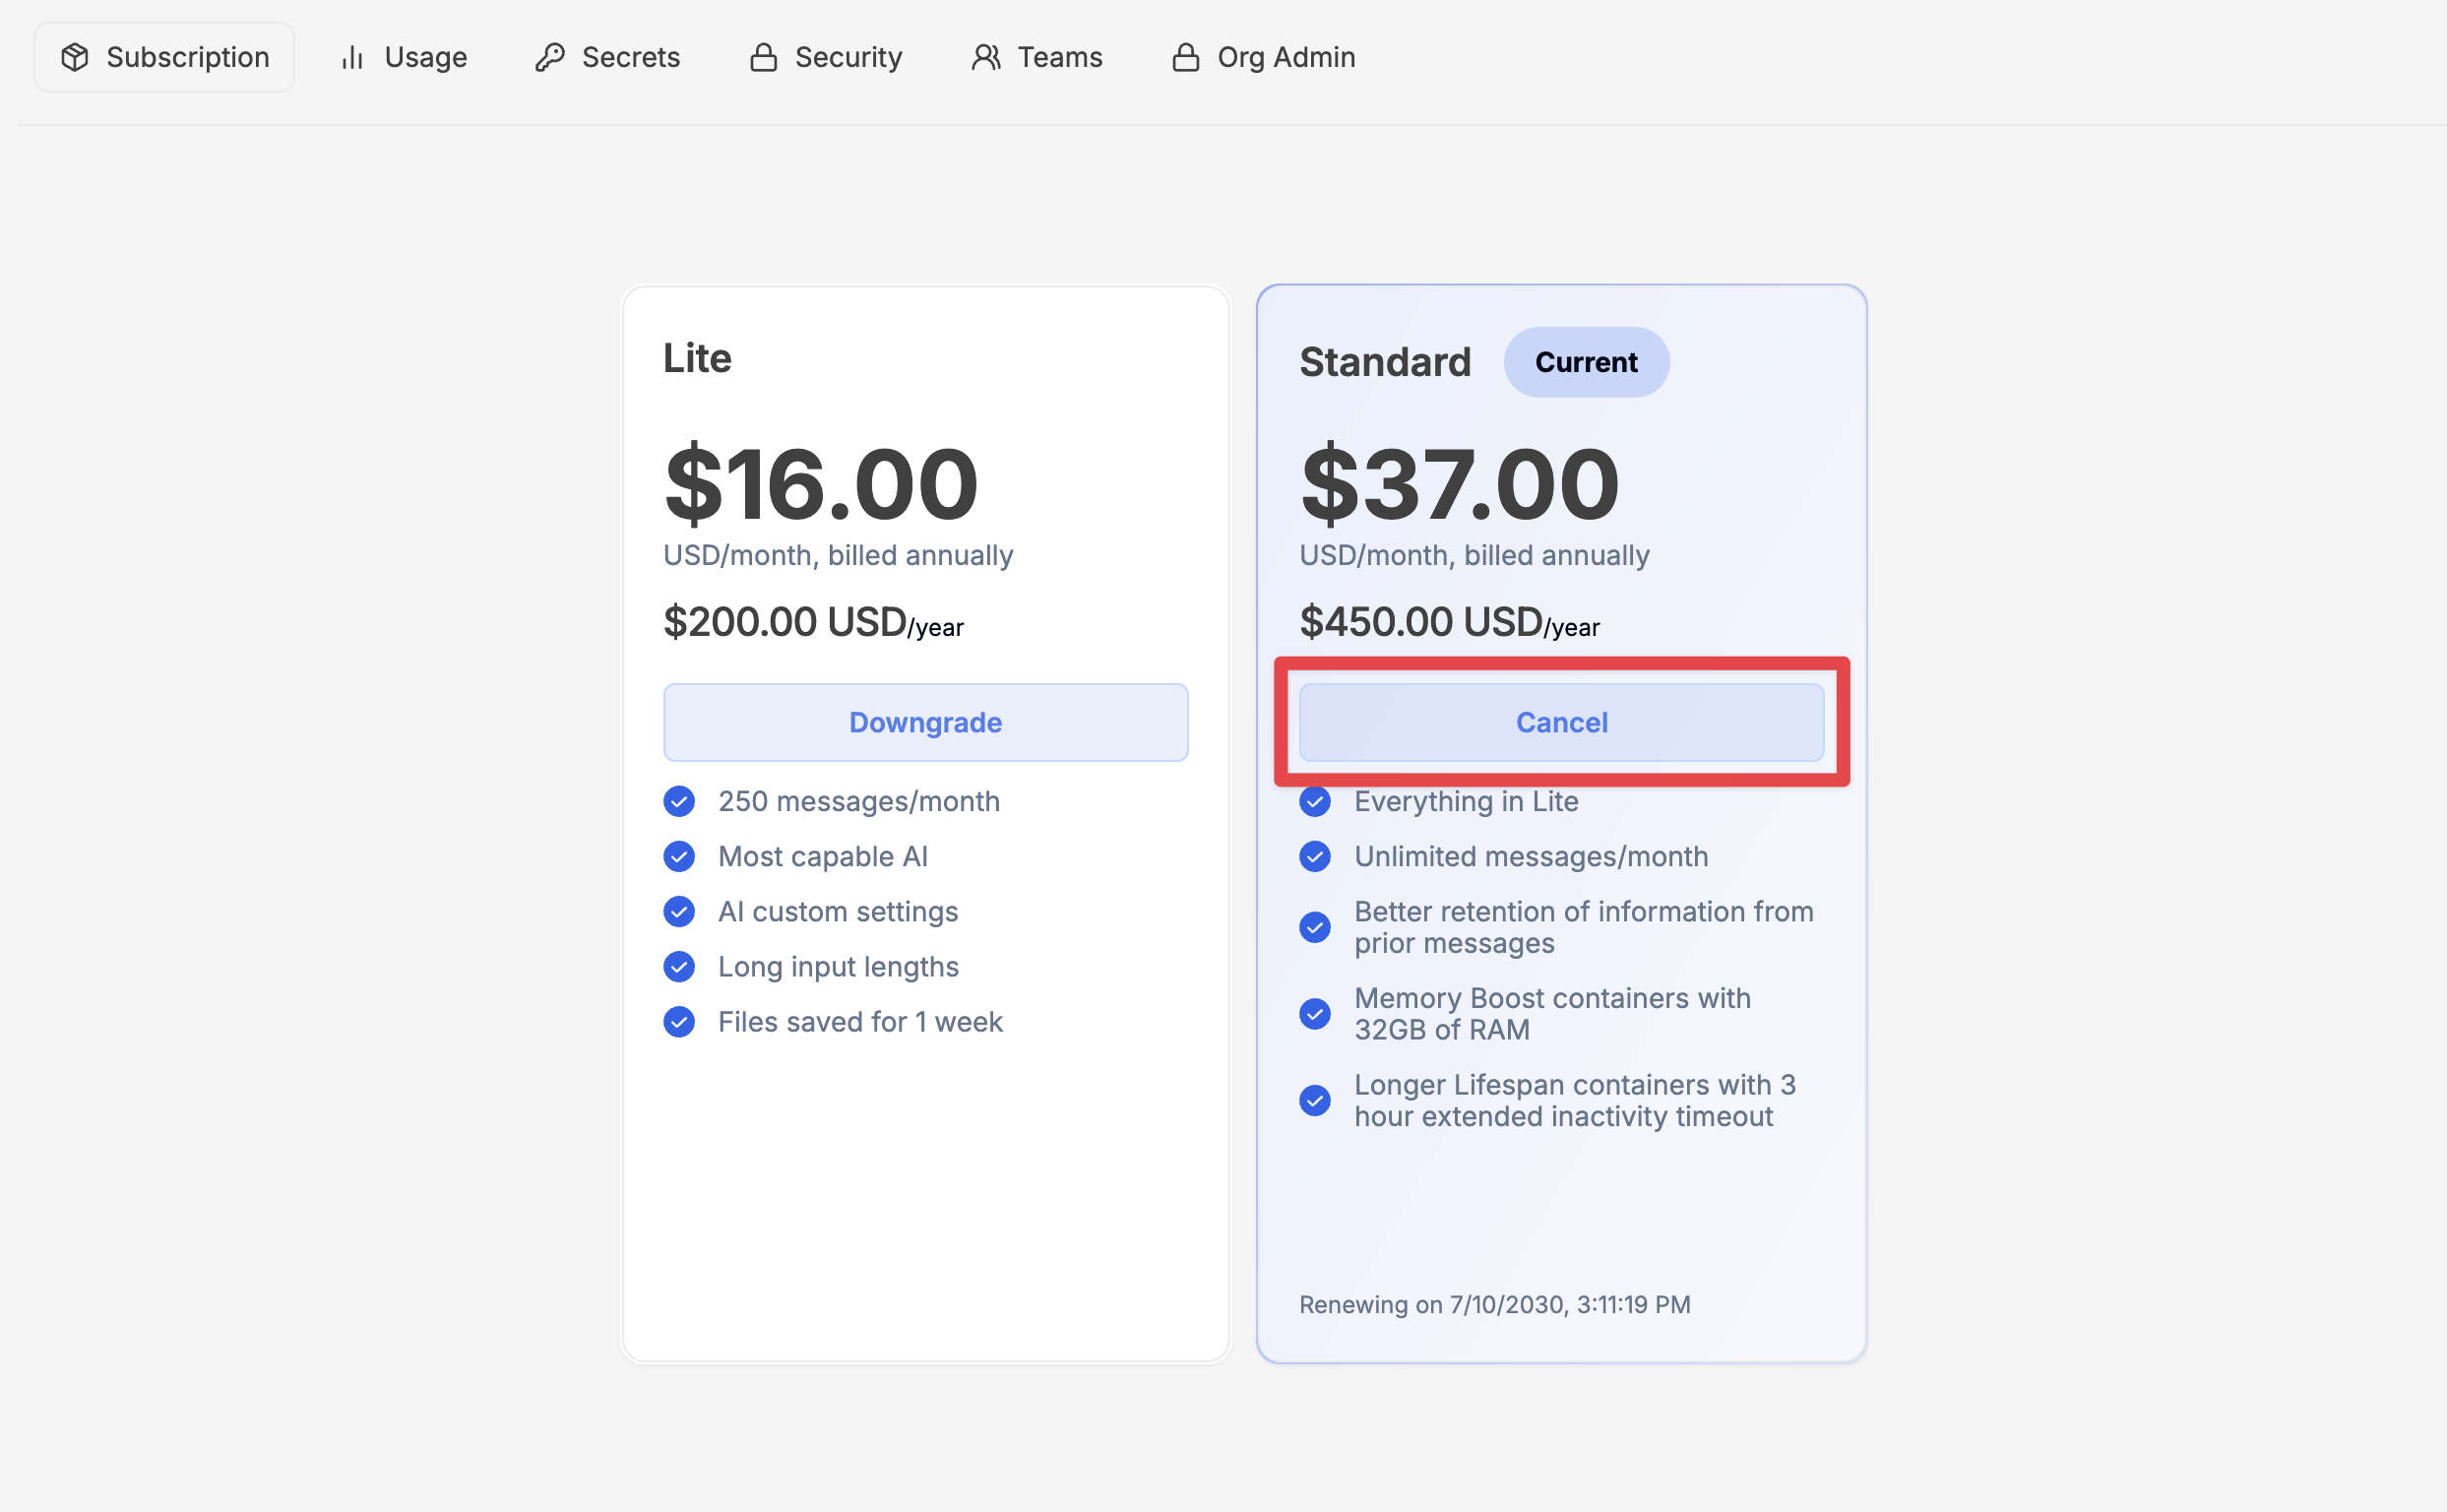2447x1512 pixels.
Task: Click the $200.00 USD/year text
Action: point(812,623)
